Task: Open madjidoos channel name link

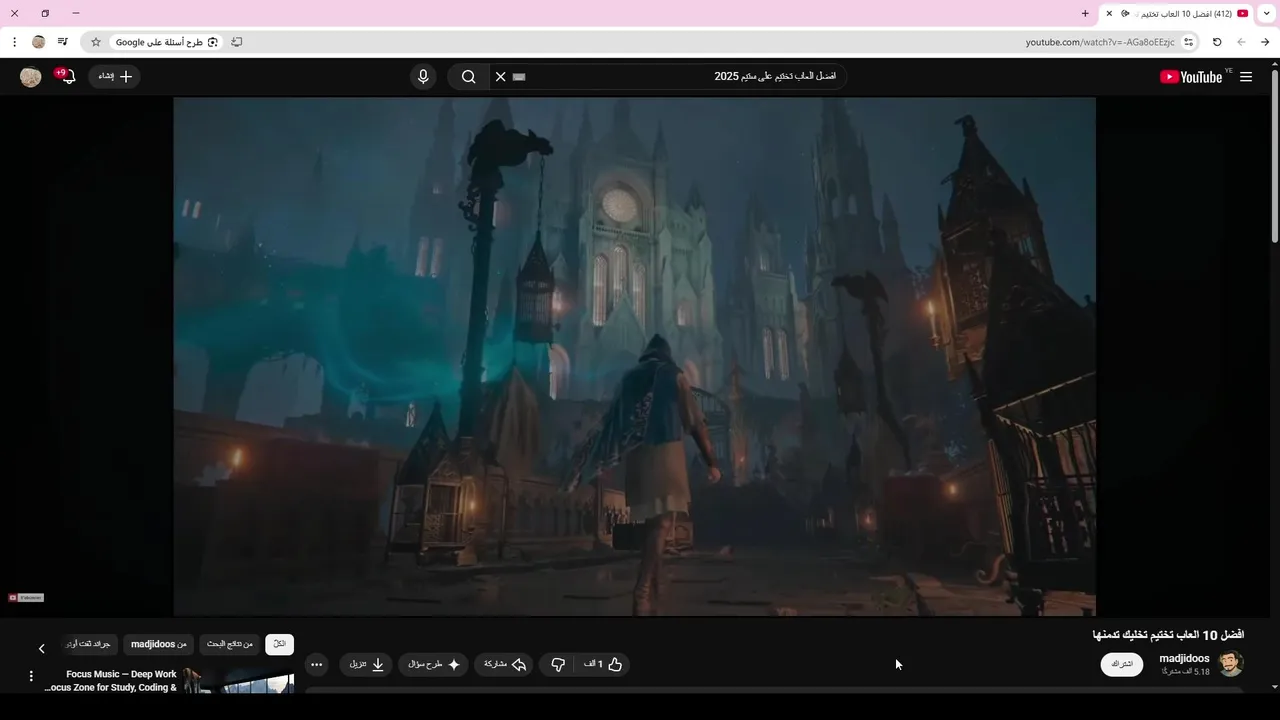Action: [x=1184, y=659]
